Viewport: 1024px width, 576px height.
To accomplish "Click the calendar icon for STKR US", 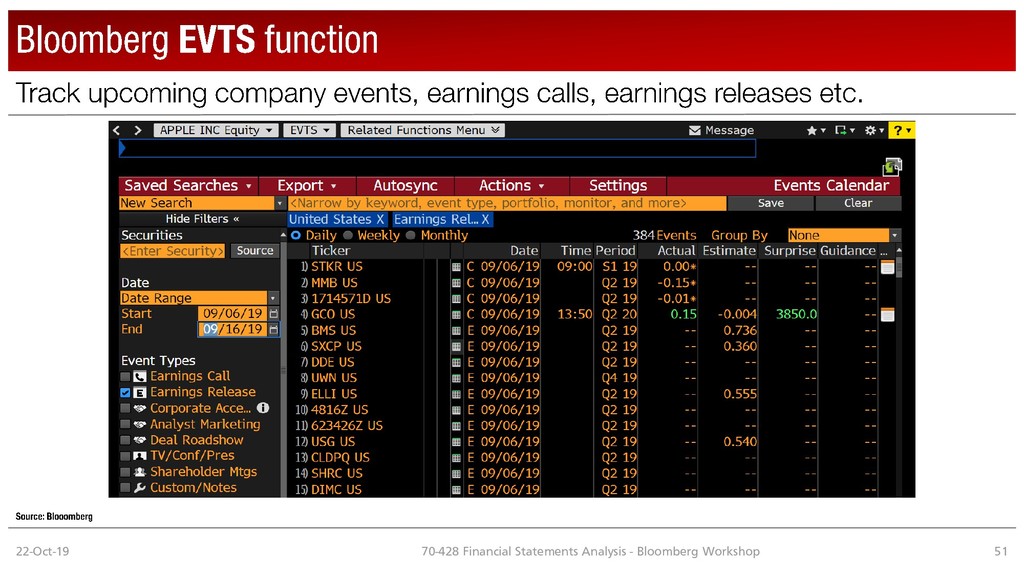I will pyautogui.click(x=456, y=267).
